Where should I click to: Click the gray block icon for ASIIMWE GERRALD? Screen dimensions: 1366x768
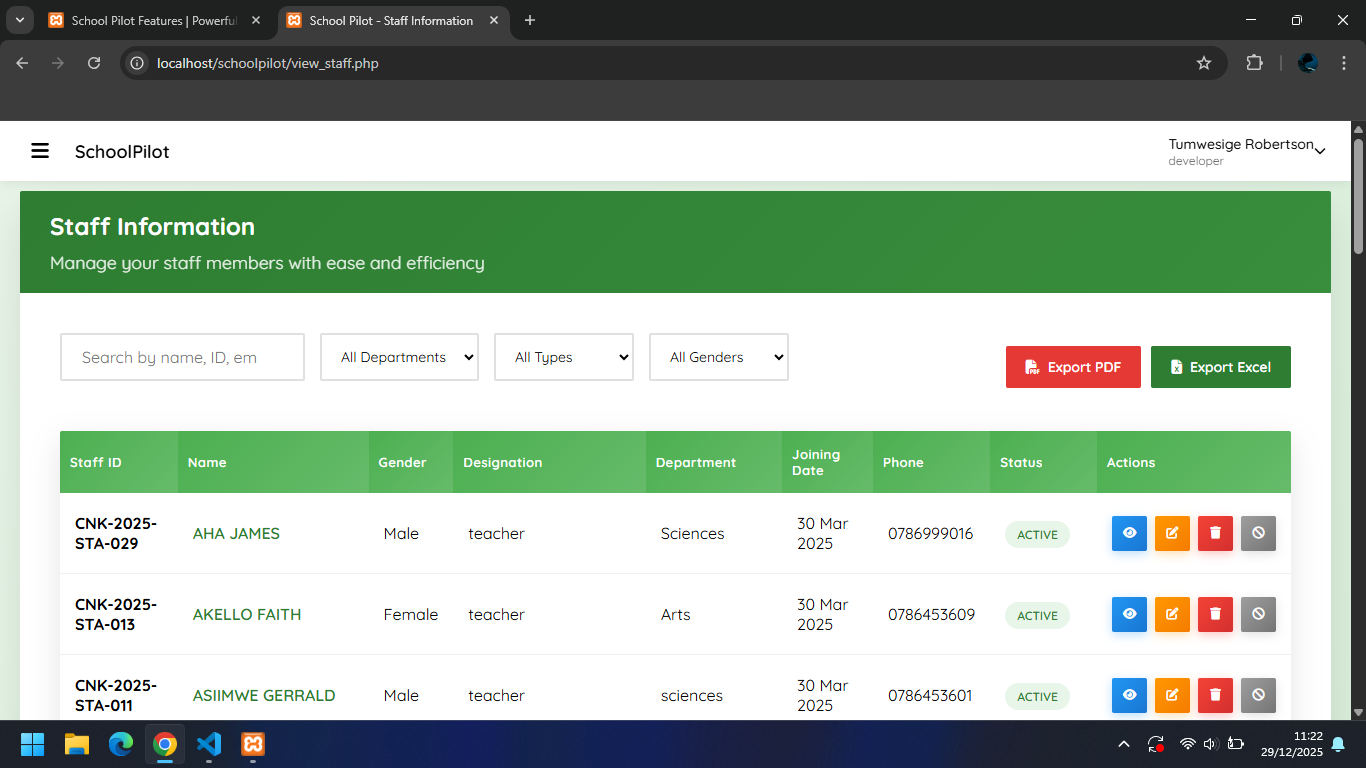pyautogui.click(x=1258, y=695)
